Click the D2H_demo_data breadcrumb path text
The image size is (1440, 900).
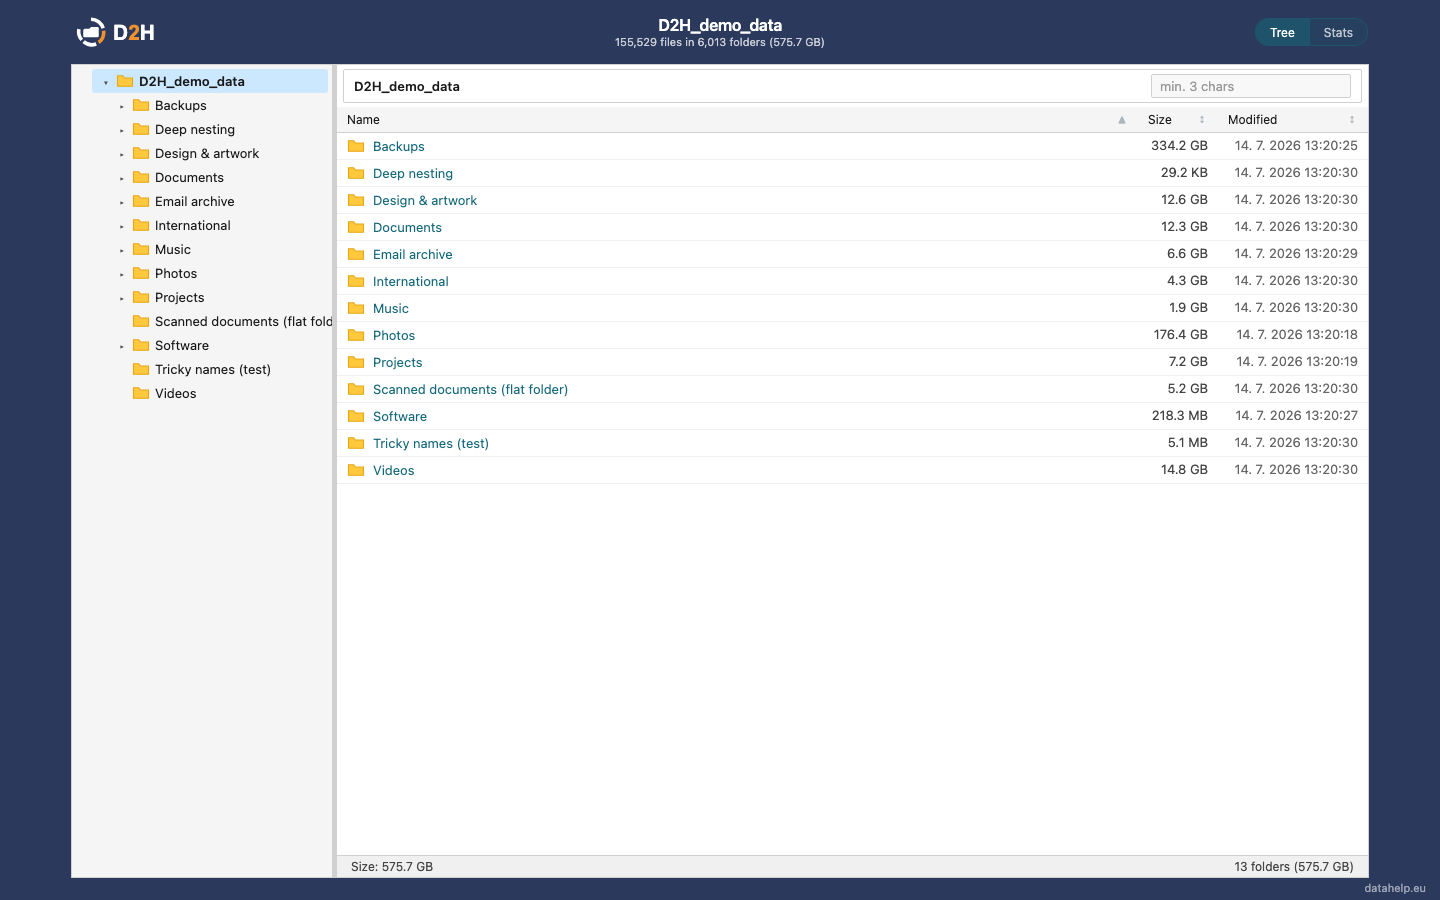407,86
